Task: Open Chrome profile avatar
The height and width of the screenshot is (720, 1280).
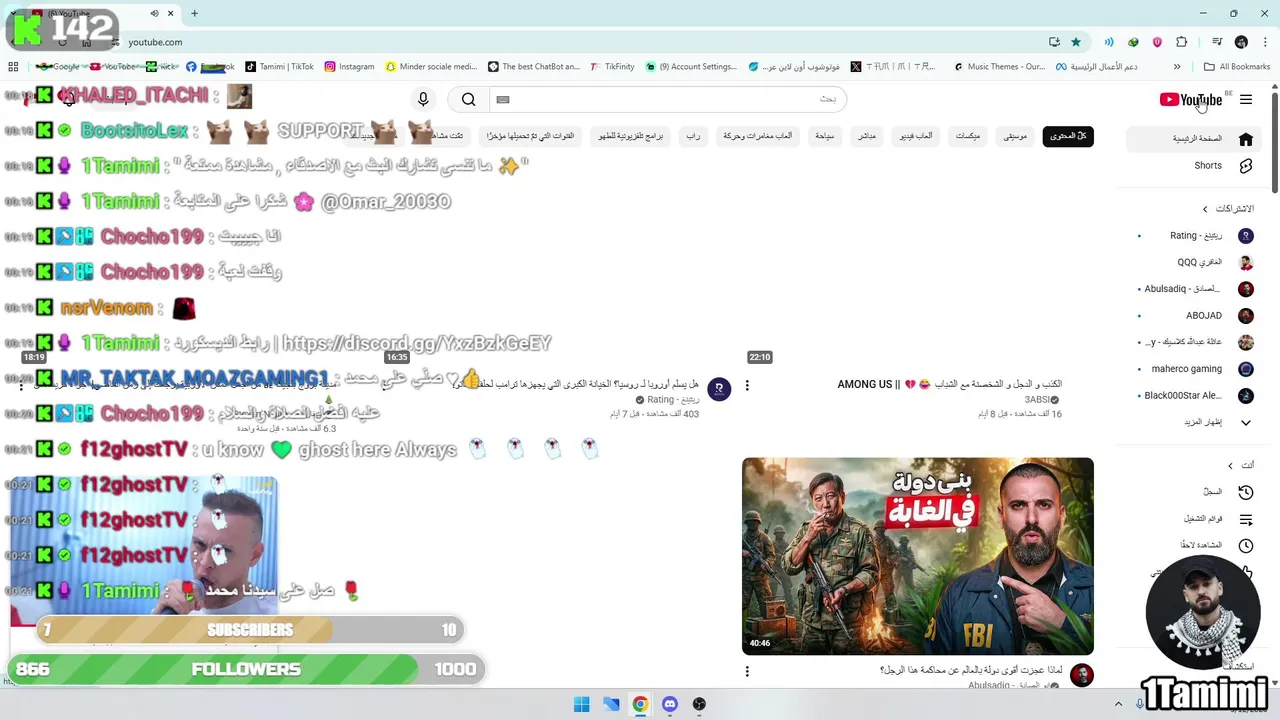Action: (x=1241, y=42)
